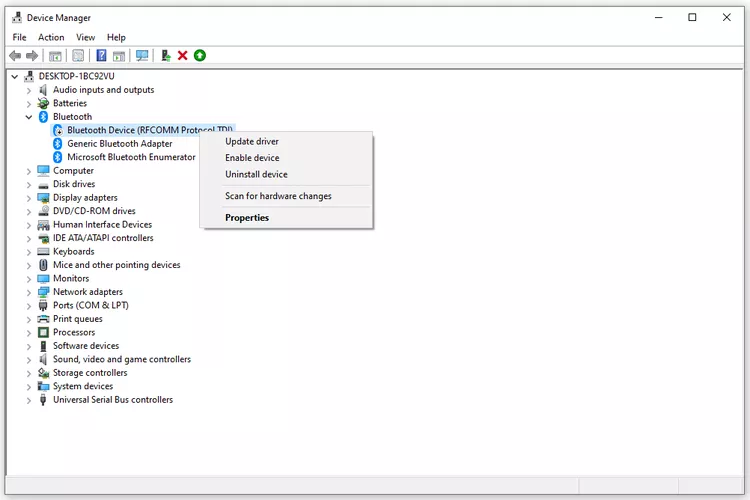750x500 pixels.
Task: Expand the Sound, video and game controllers chevron
Action: click(29, 360)
